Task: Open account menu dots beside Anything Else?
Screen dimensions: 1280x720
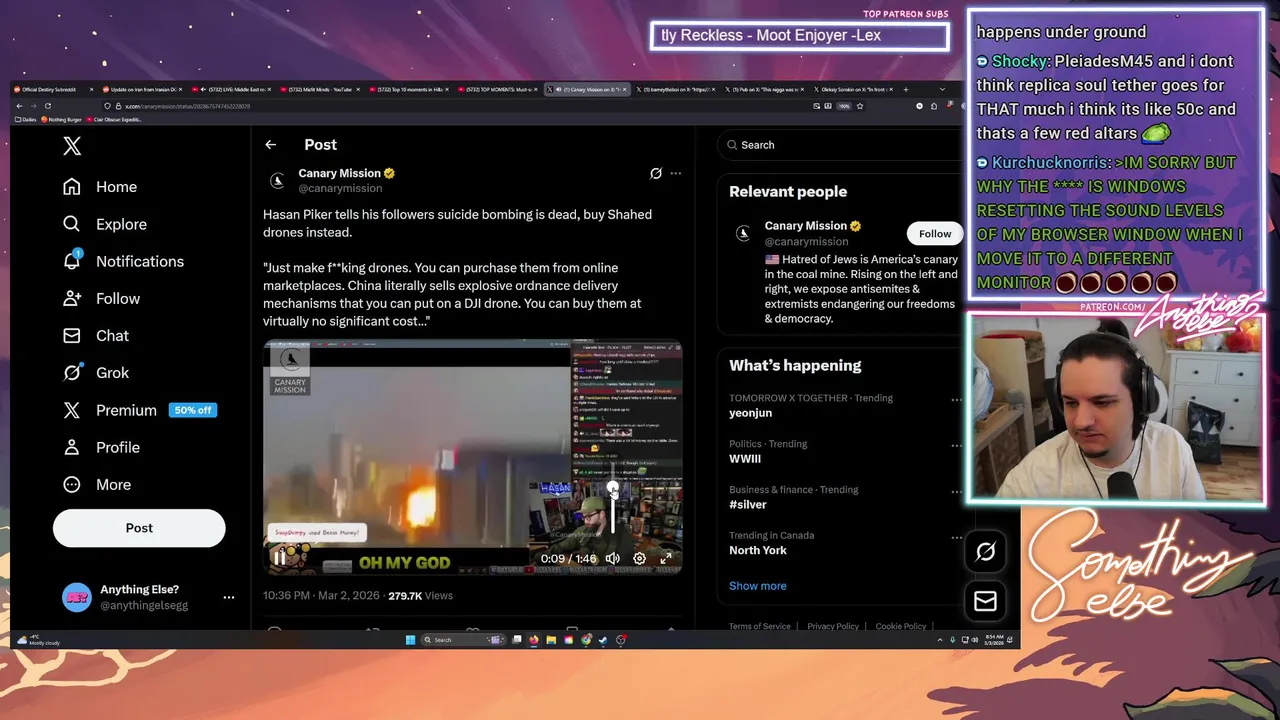Action: [228, 597]
